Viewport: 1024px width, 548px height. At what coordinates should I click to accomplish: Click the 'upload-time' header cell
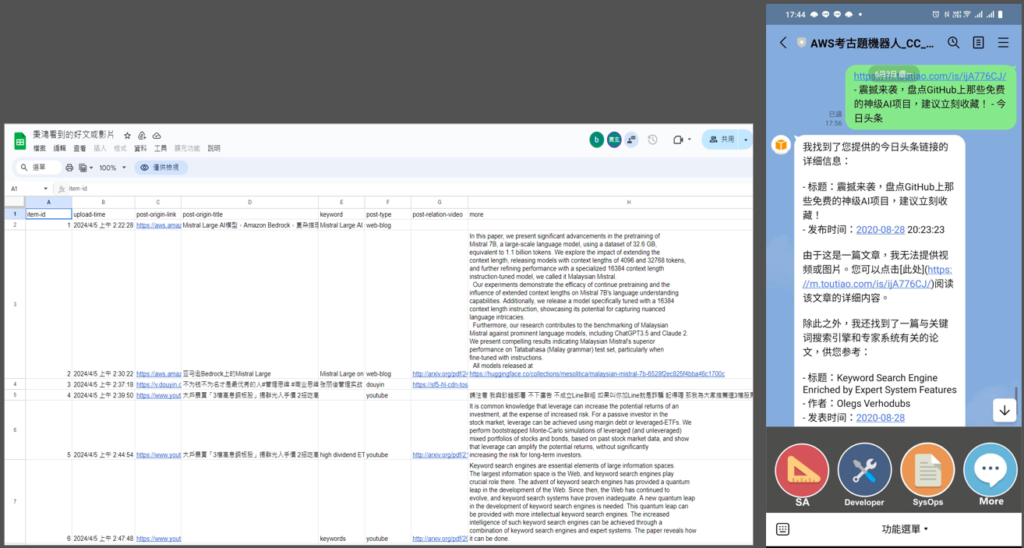(x=103, y=214)
